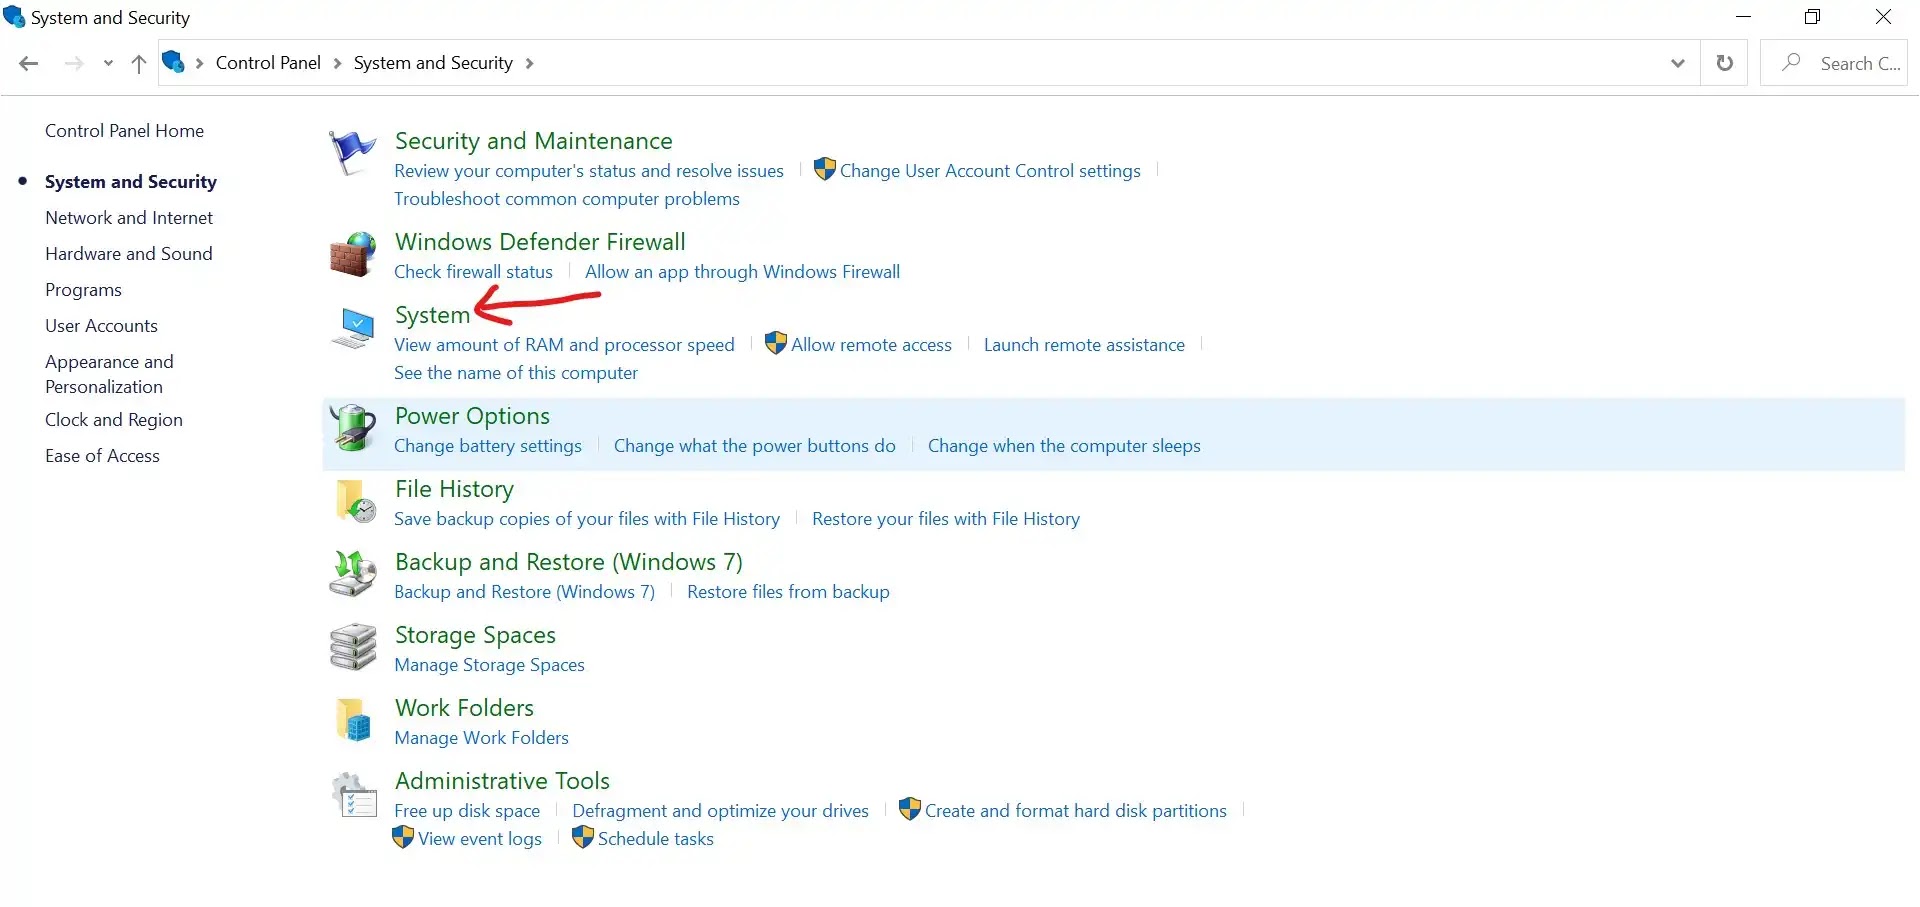The height and width of the screenshot is (907, 1920).
Task: Click System and Security breadcrumb in address bar
Action: click(x=433, y=63)
